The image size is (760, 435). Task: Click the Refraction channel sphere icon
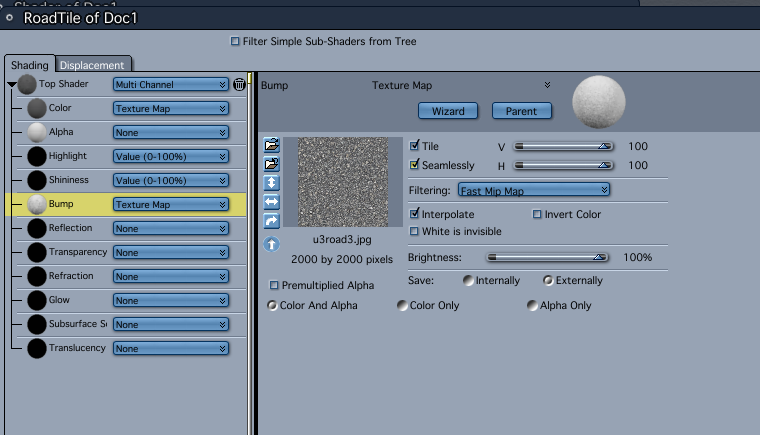coord(37,276)
